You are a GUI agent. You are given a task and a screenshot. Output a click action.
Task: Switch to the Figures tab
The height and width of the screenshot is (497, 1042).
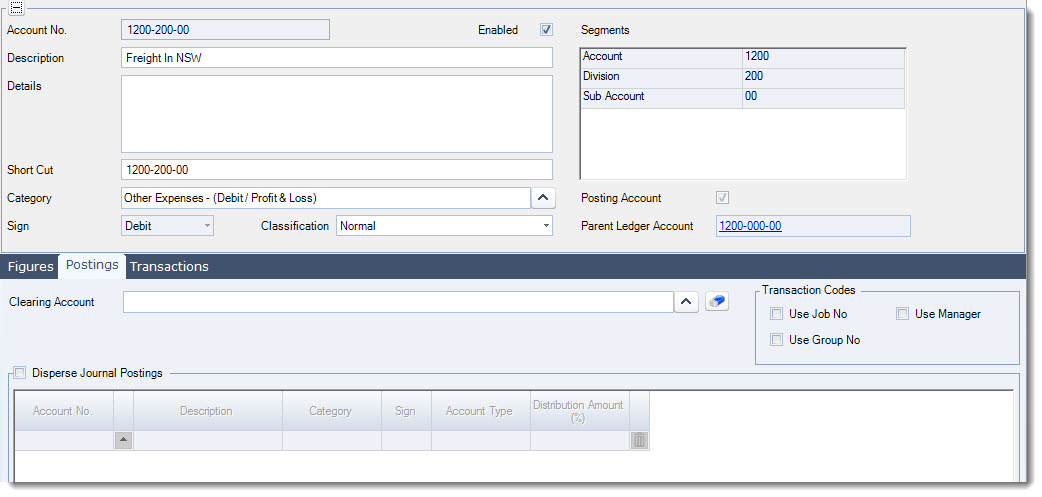click(x=31, y=266)
